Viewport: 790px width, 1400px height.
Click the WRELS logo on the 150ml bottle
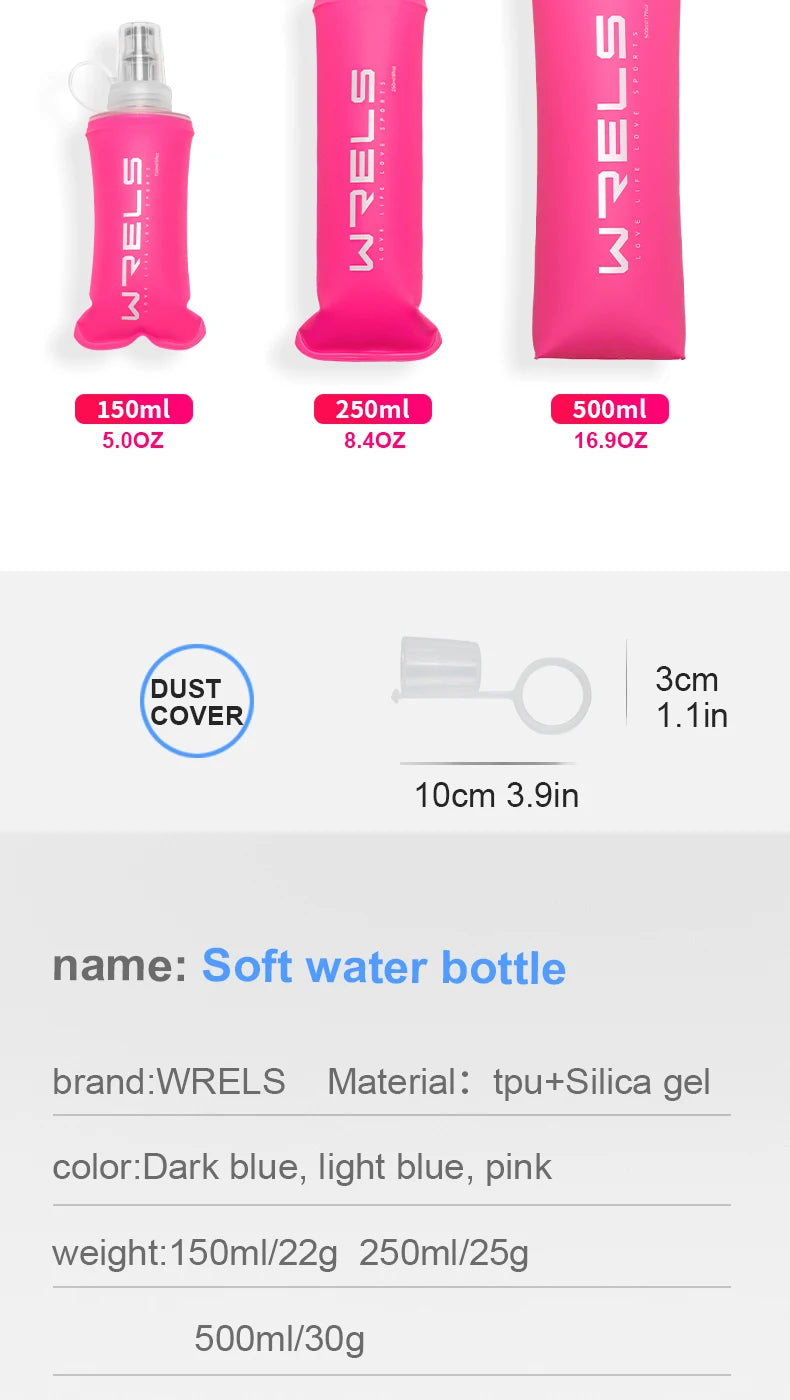coord(132,239)
